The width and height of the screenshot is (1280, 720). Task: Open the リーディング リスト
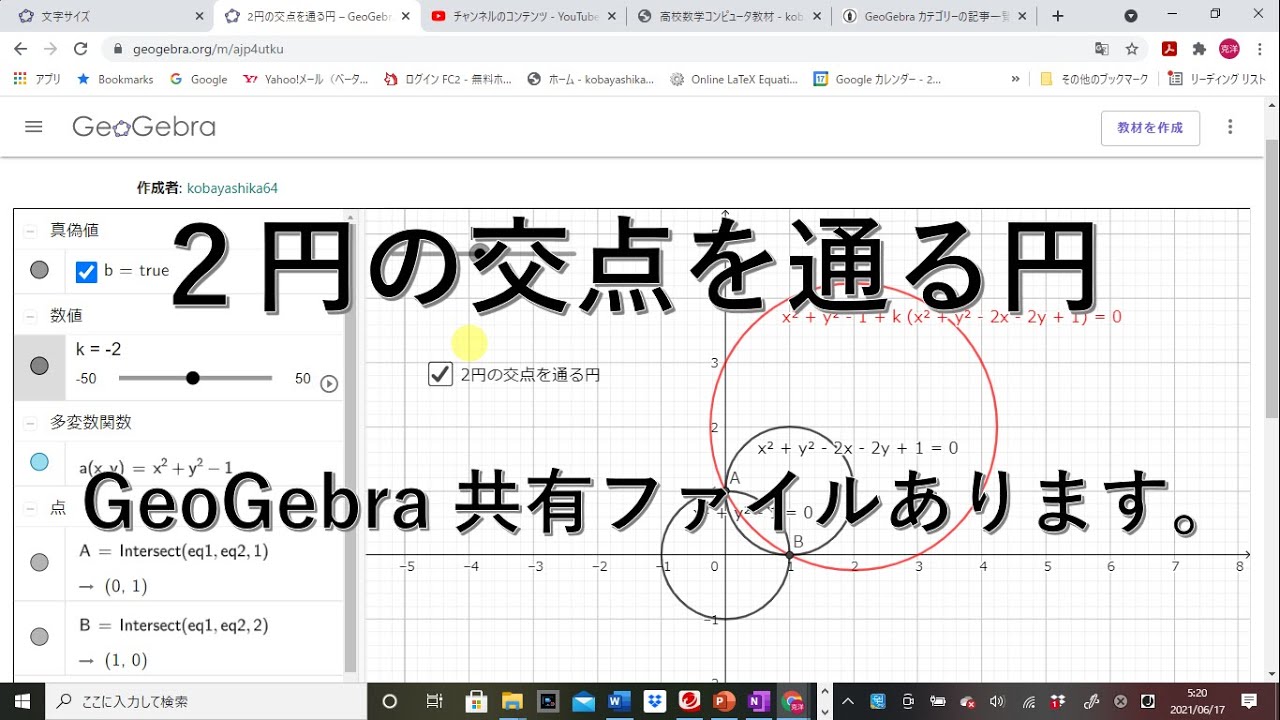tap(1218, 79)
